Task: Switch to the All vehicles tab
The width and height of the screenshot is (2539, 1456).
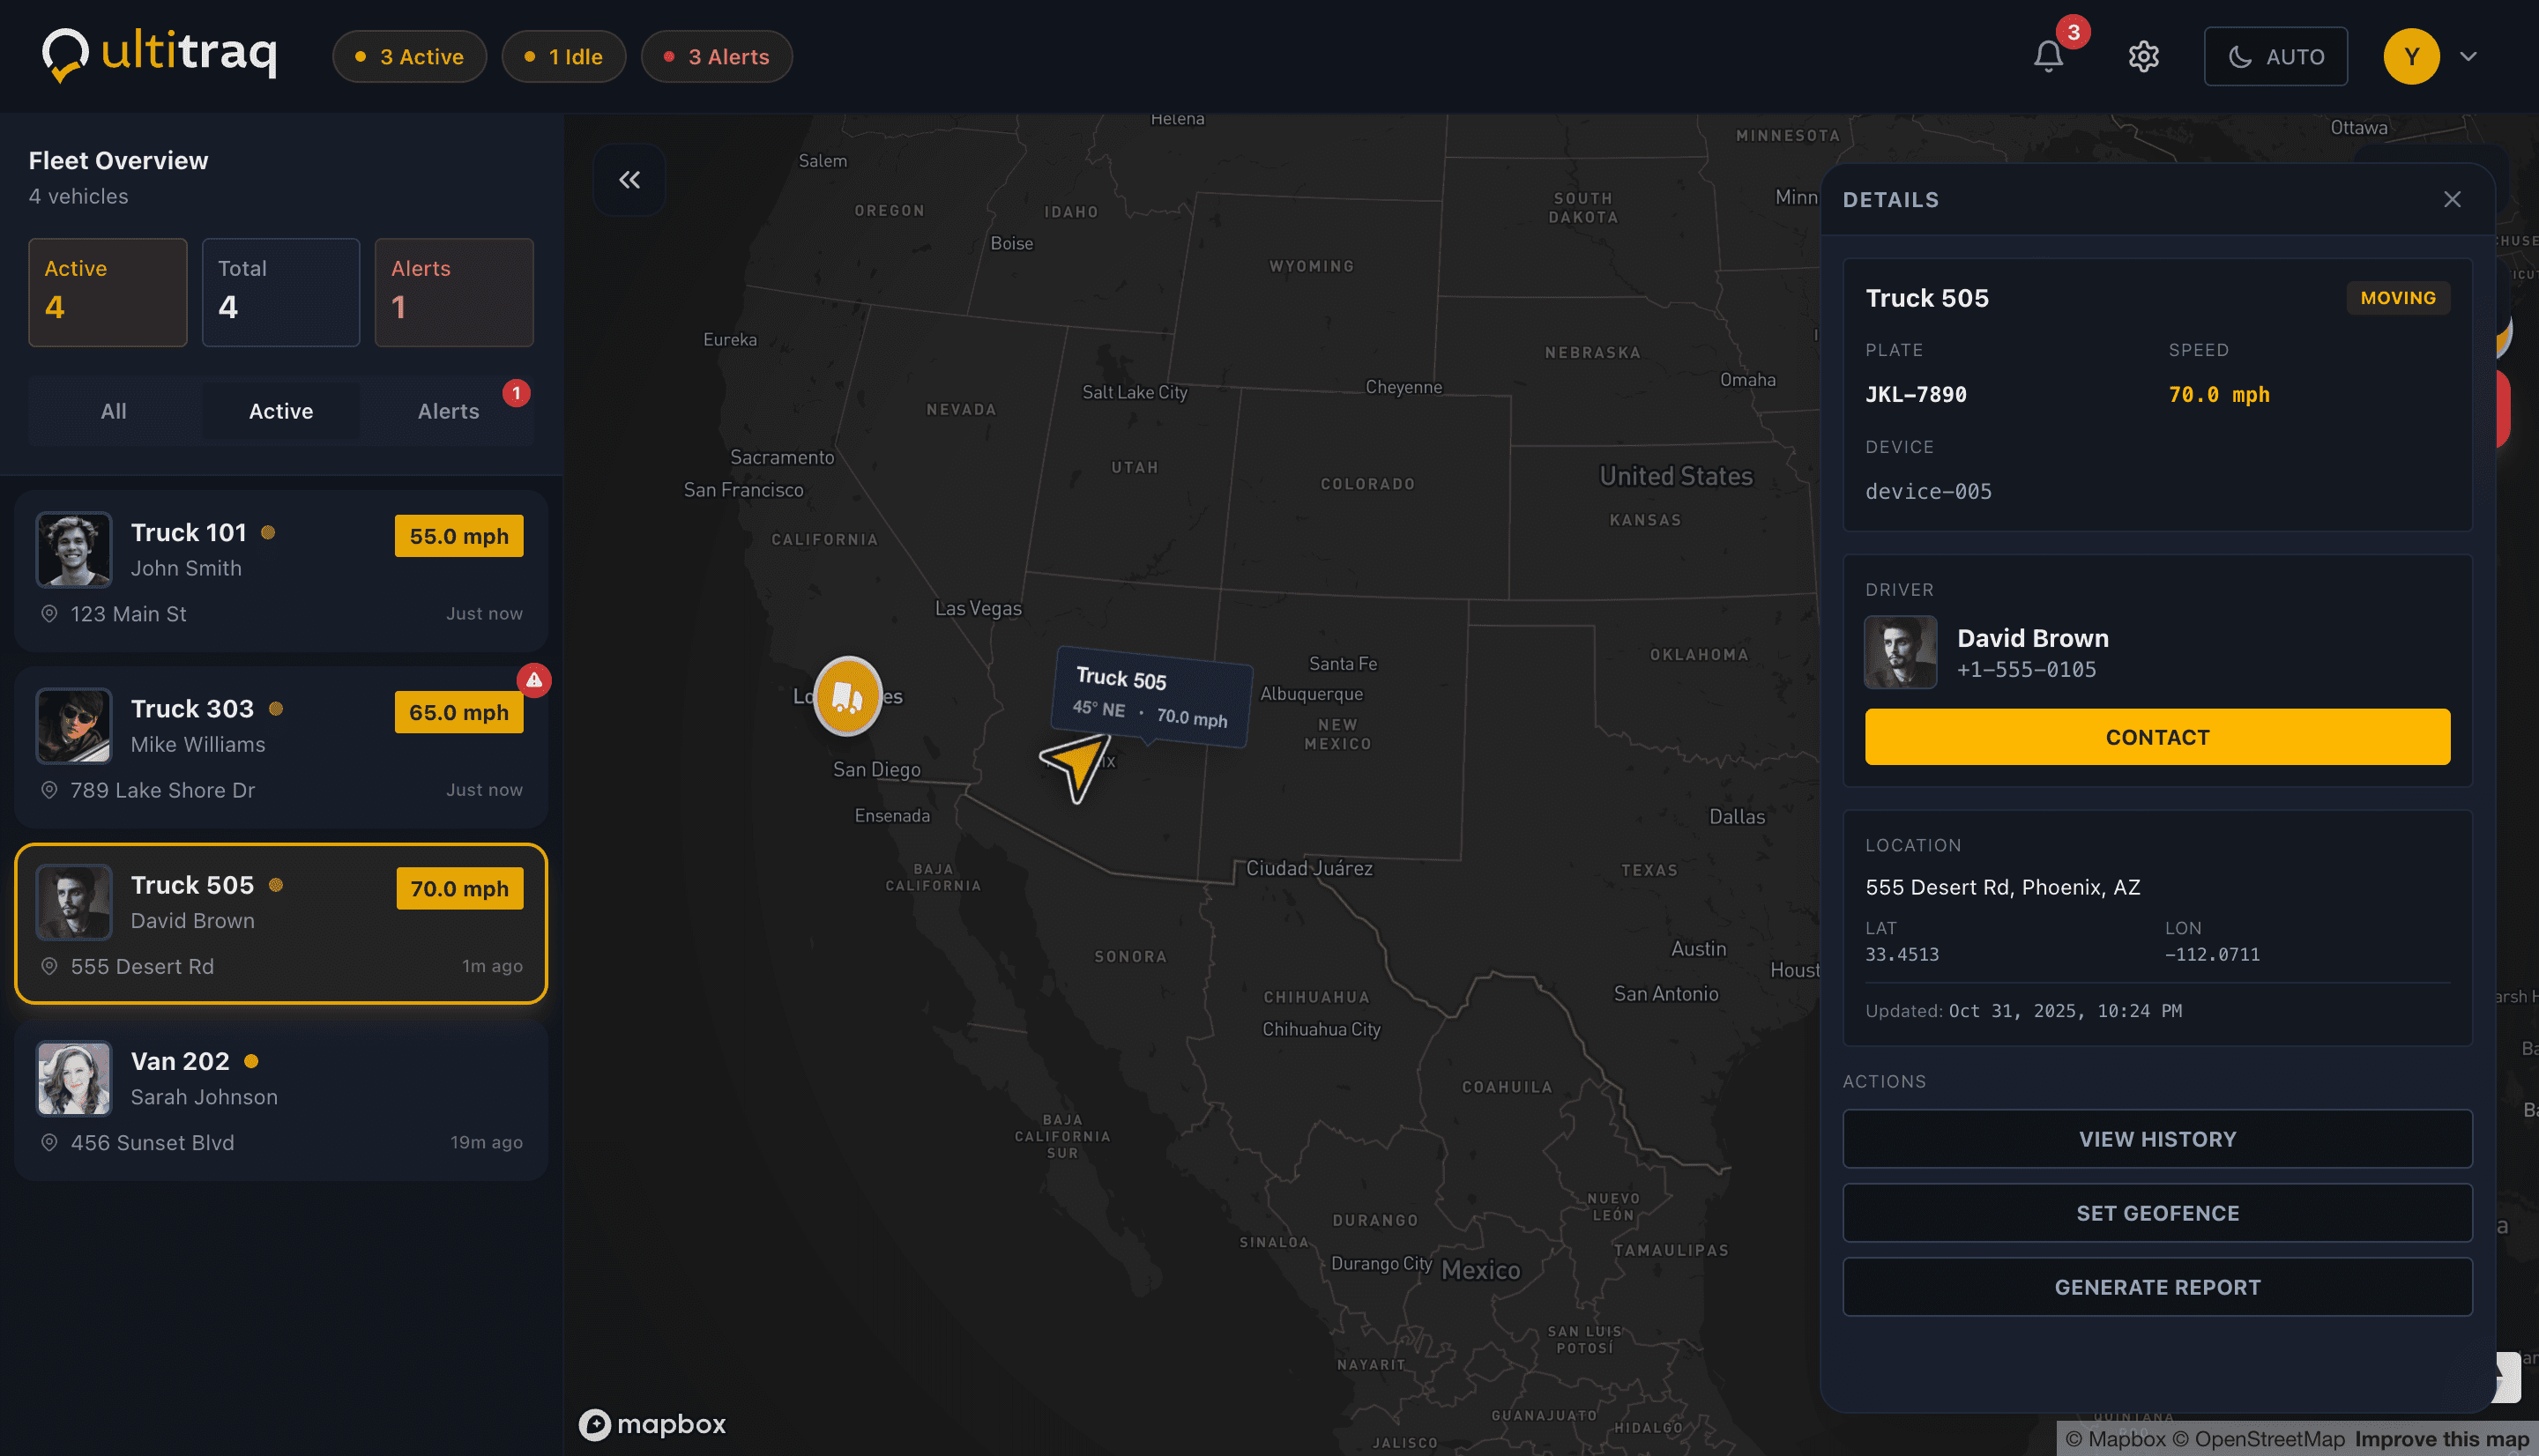Action: click(x=114, y=411)
